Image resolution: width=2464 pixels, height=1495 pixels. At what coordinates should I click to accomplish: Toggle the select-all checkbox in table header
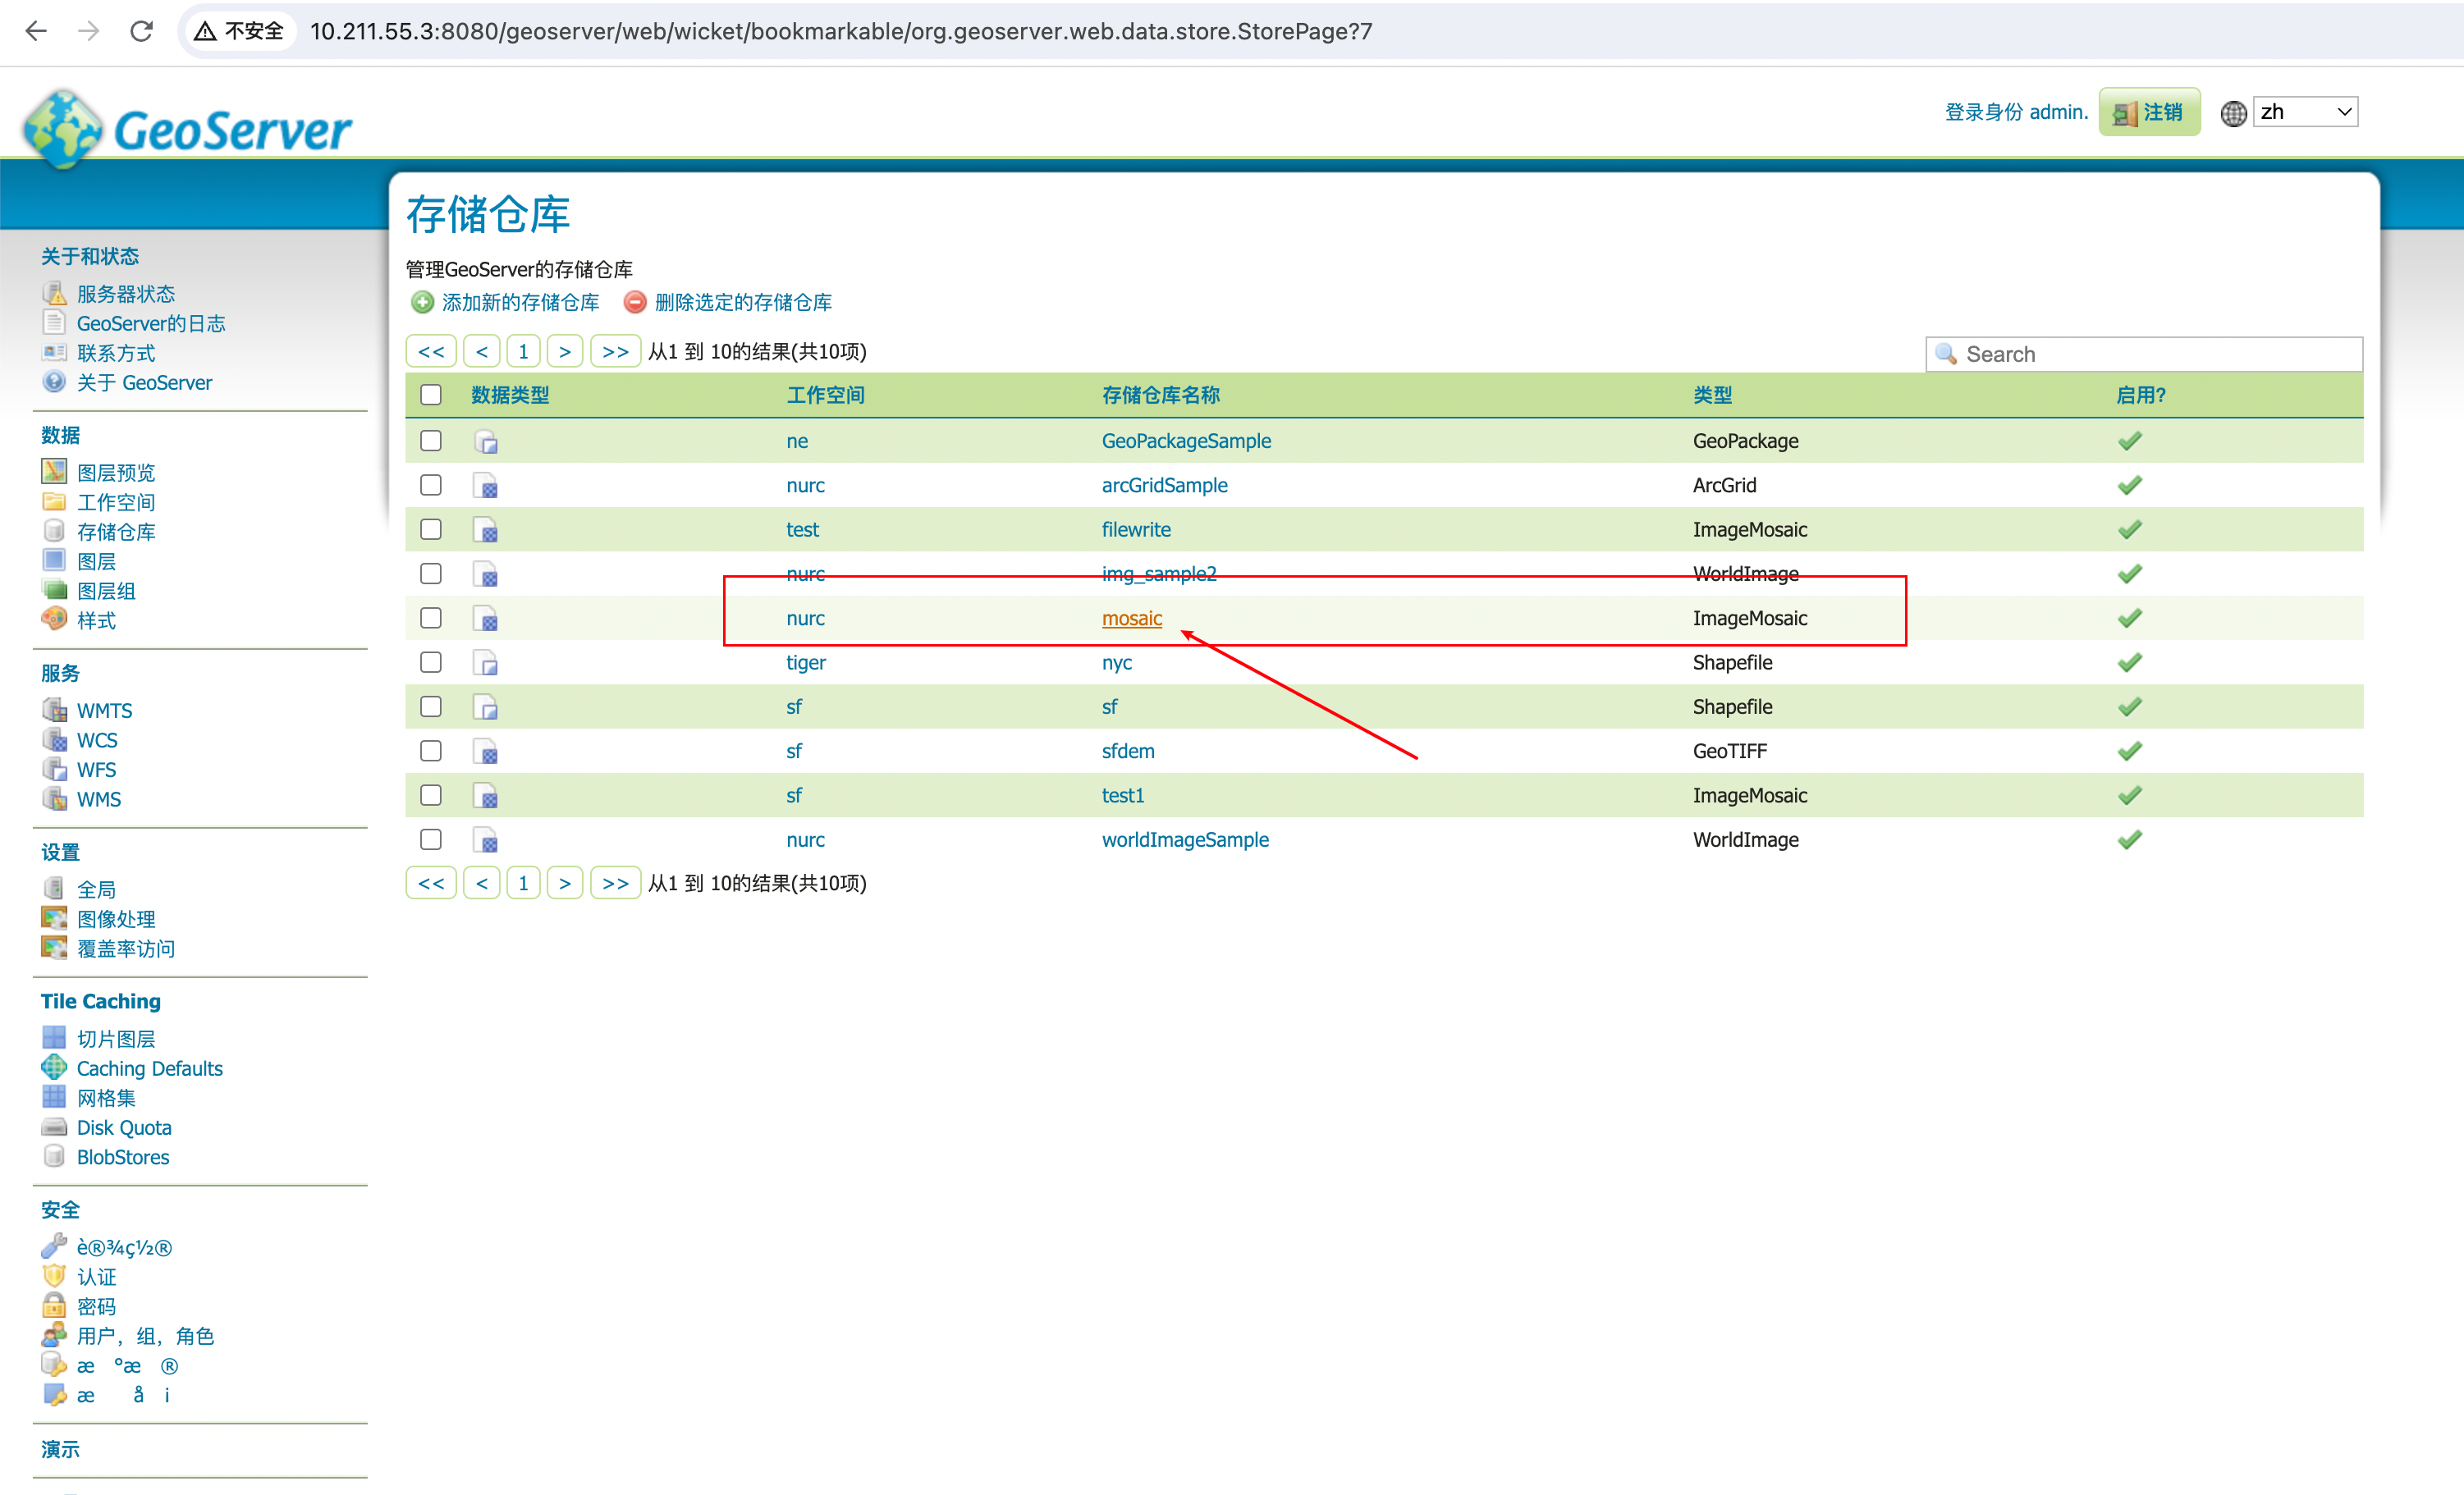[431, 394]
